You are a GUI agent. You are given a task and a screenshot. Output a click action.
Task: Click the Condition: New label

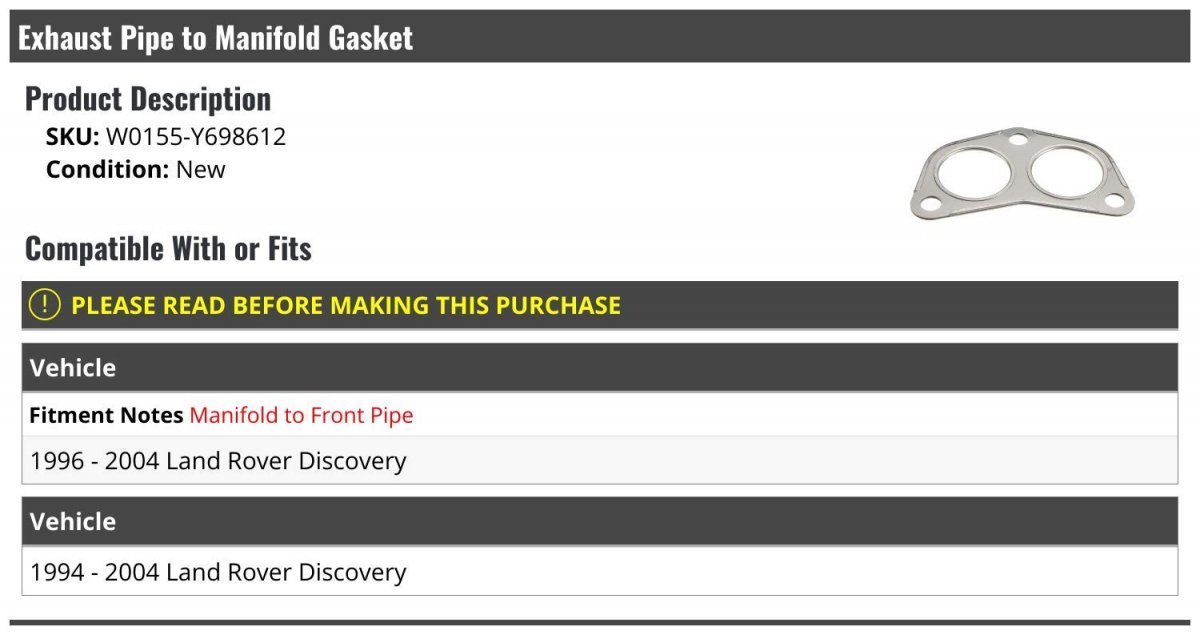(136, 169)
